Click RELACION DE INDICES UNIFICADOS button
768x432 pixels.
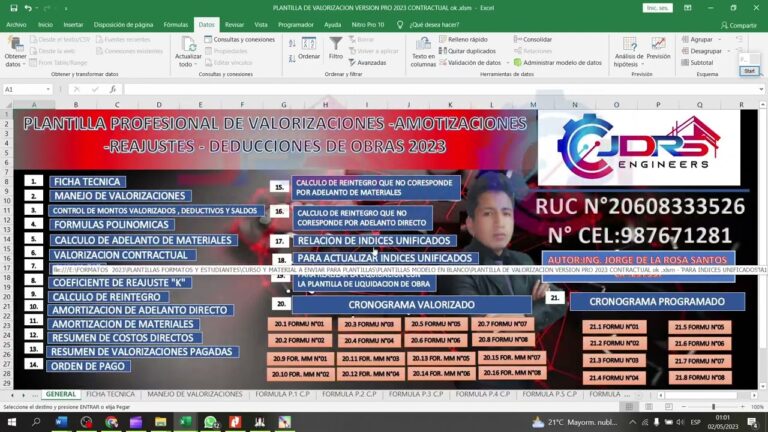(x=375, y=240)
